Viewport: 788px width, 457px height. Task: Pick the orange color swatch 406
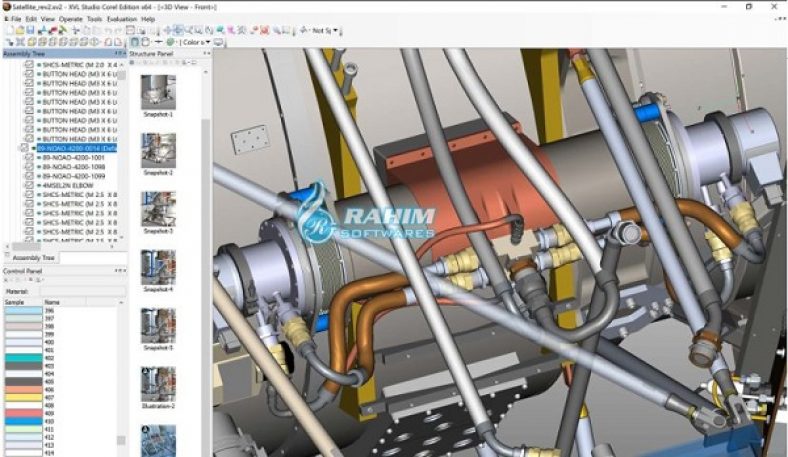pos(23,390)
